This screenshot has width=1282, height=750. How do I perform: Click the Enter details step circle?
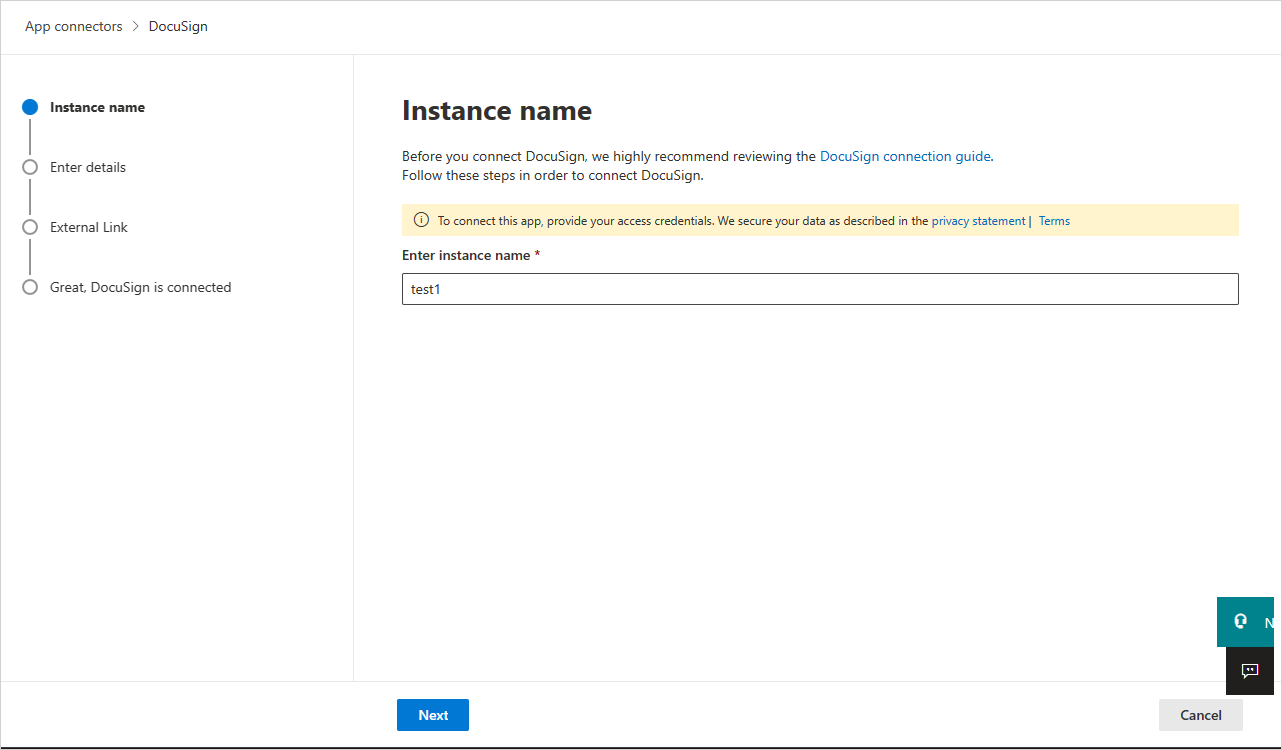pyautogui.click(x=30, y=167)
